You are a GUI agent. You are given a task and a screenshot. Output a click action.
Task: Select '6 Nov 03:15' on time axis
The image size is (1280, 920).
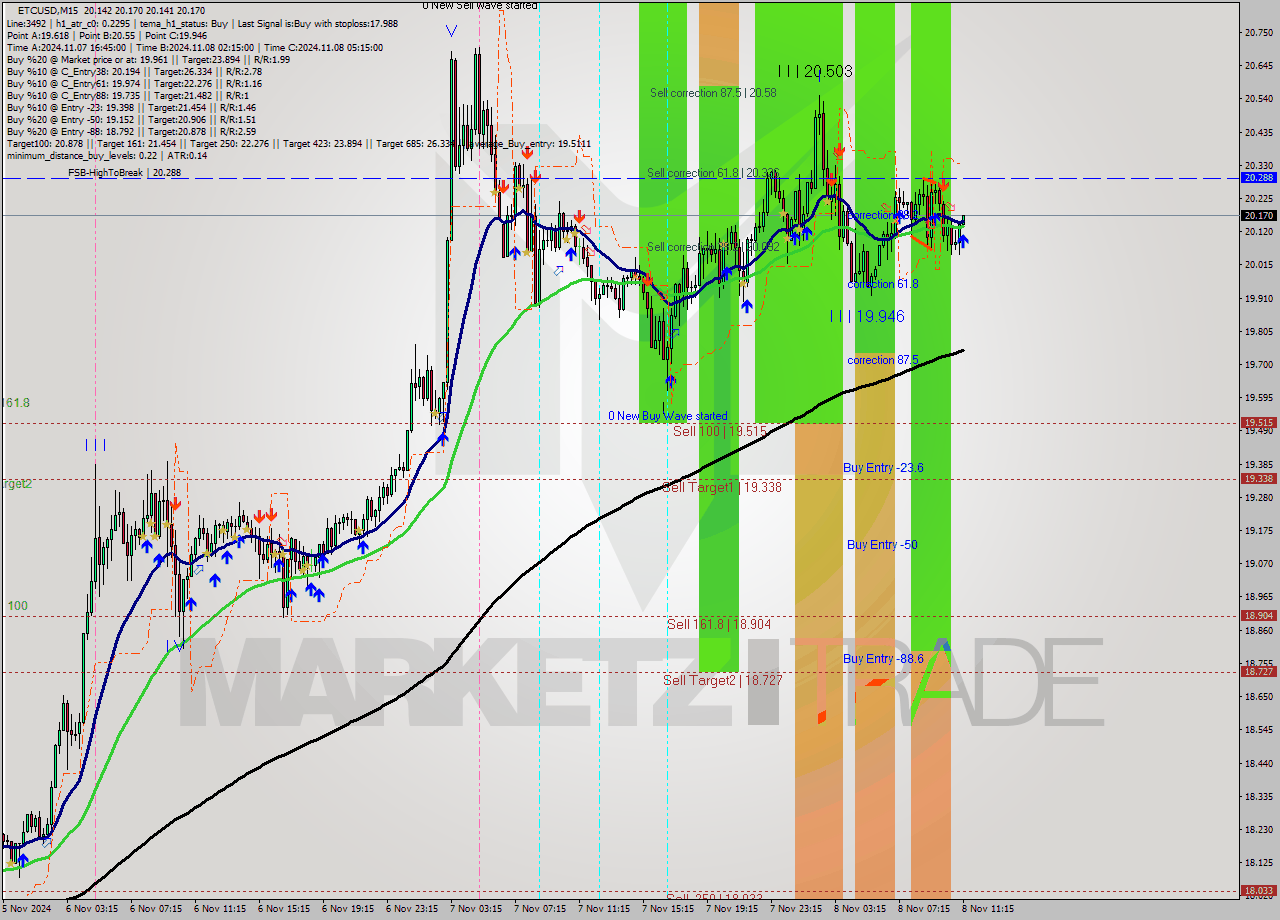click(91, 909)
